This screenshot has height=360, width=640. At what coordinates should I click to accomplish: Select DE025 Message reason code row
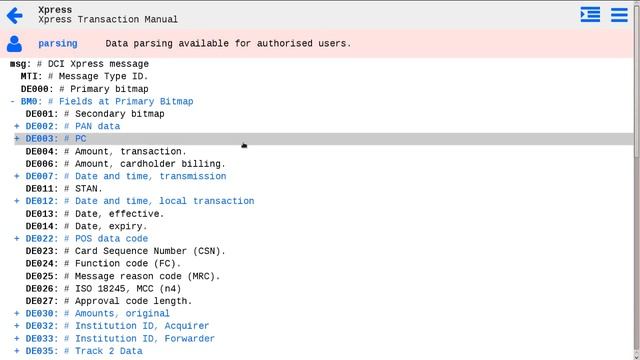[122, 276]
